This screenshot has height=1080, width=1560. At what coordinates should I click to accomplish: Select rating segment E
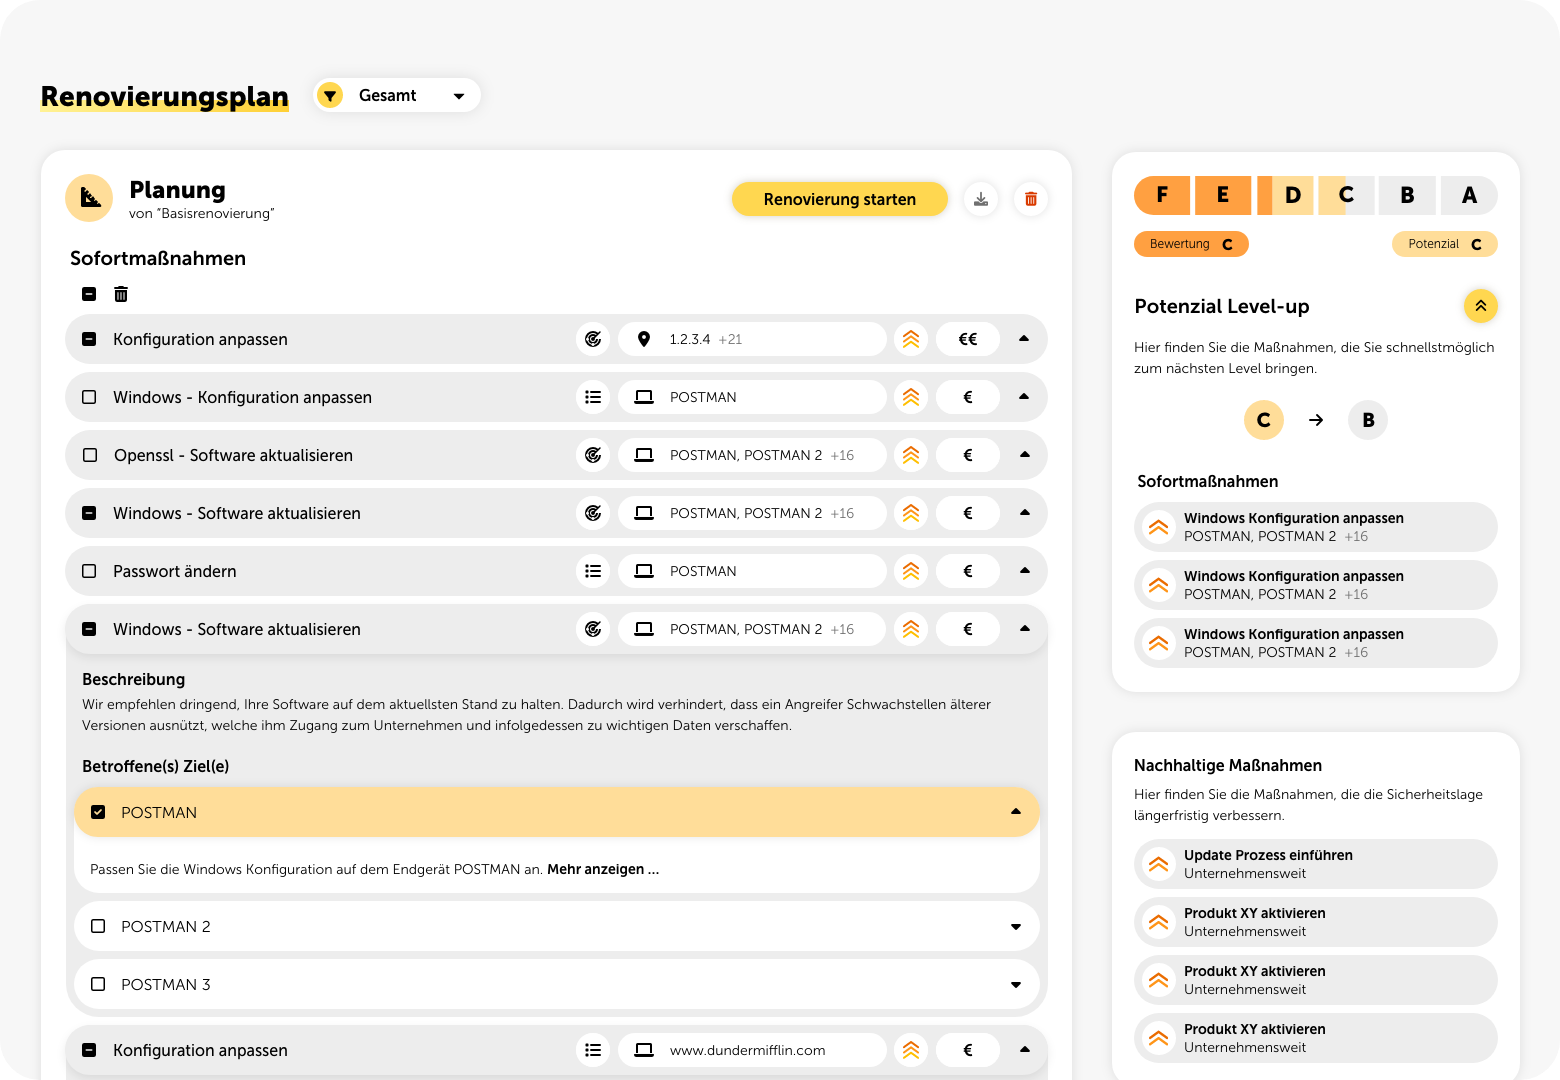coord(1222,195)
